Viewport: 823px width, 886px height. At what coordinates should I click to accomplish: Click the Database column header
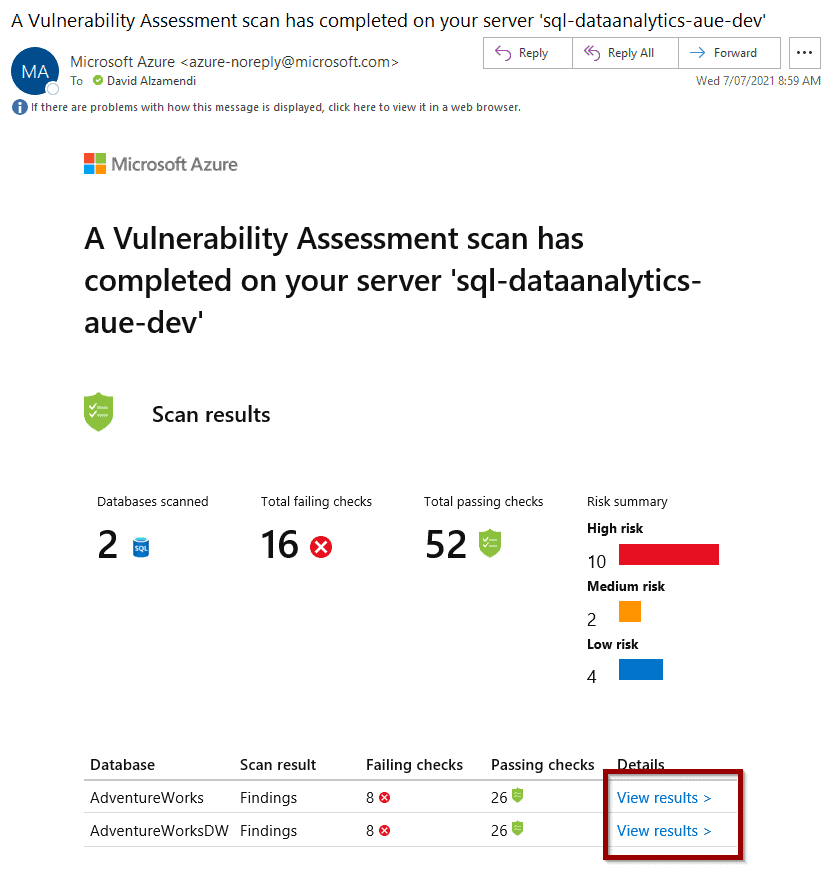123,765
